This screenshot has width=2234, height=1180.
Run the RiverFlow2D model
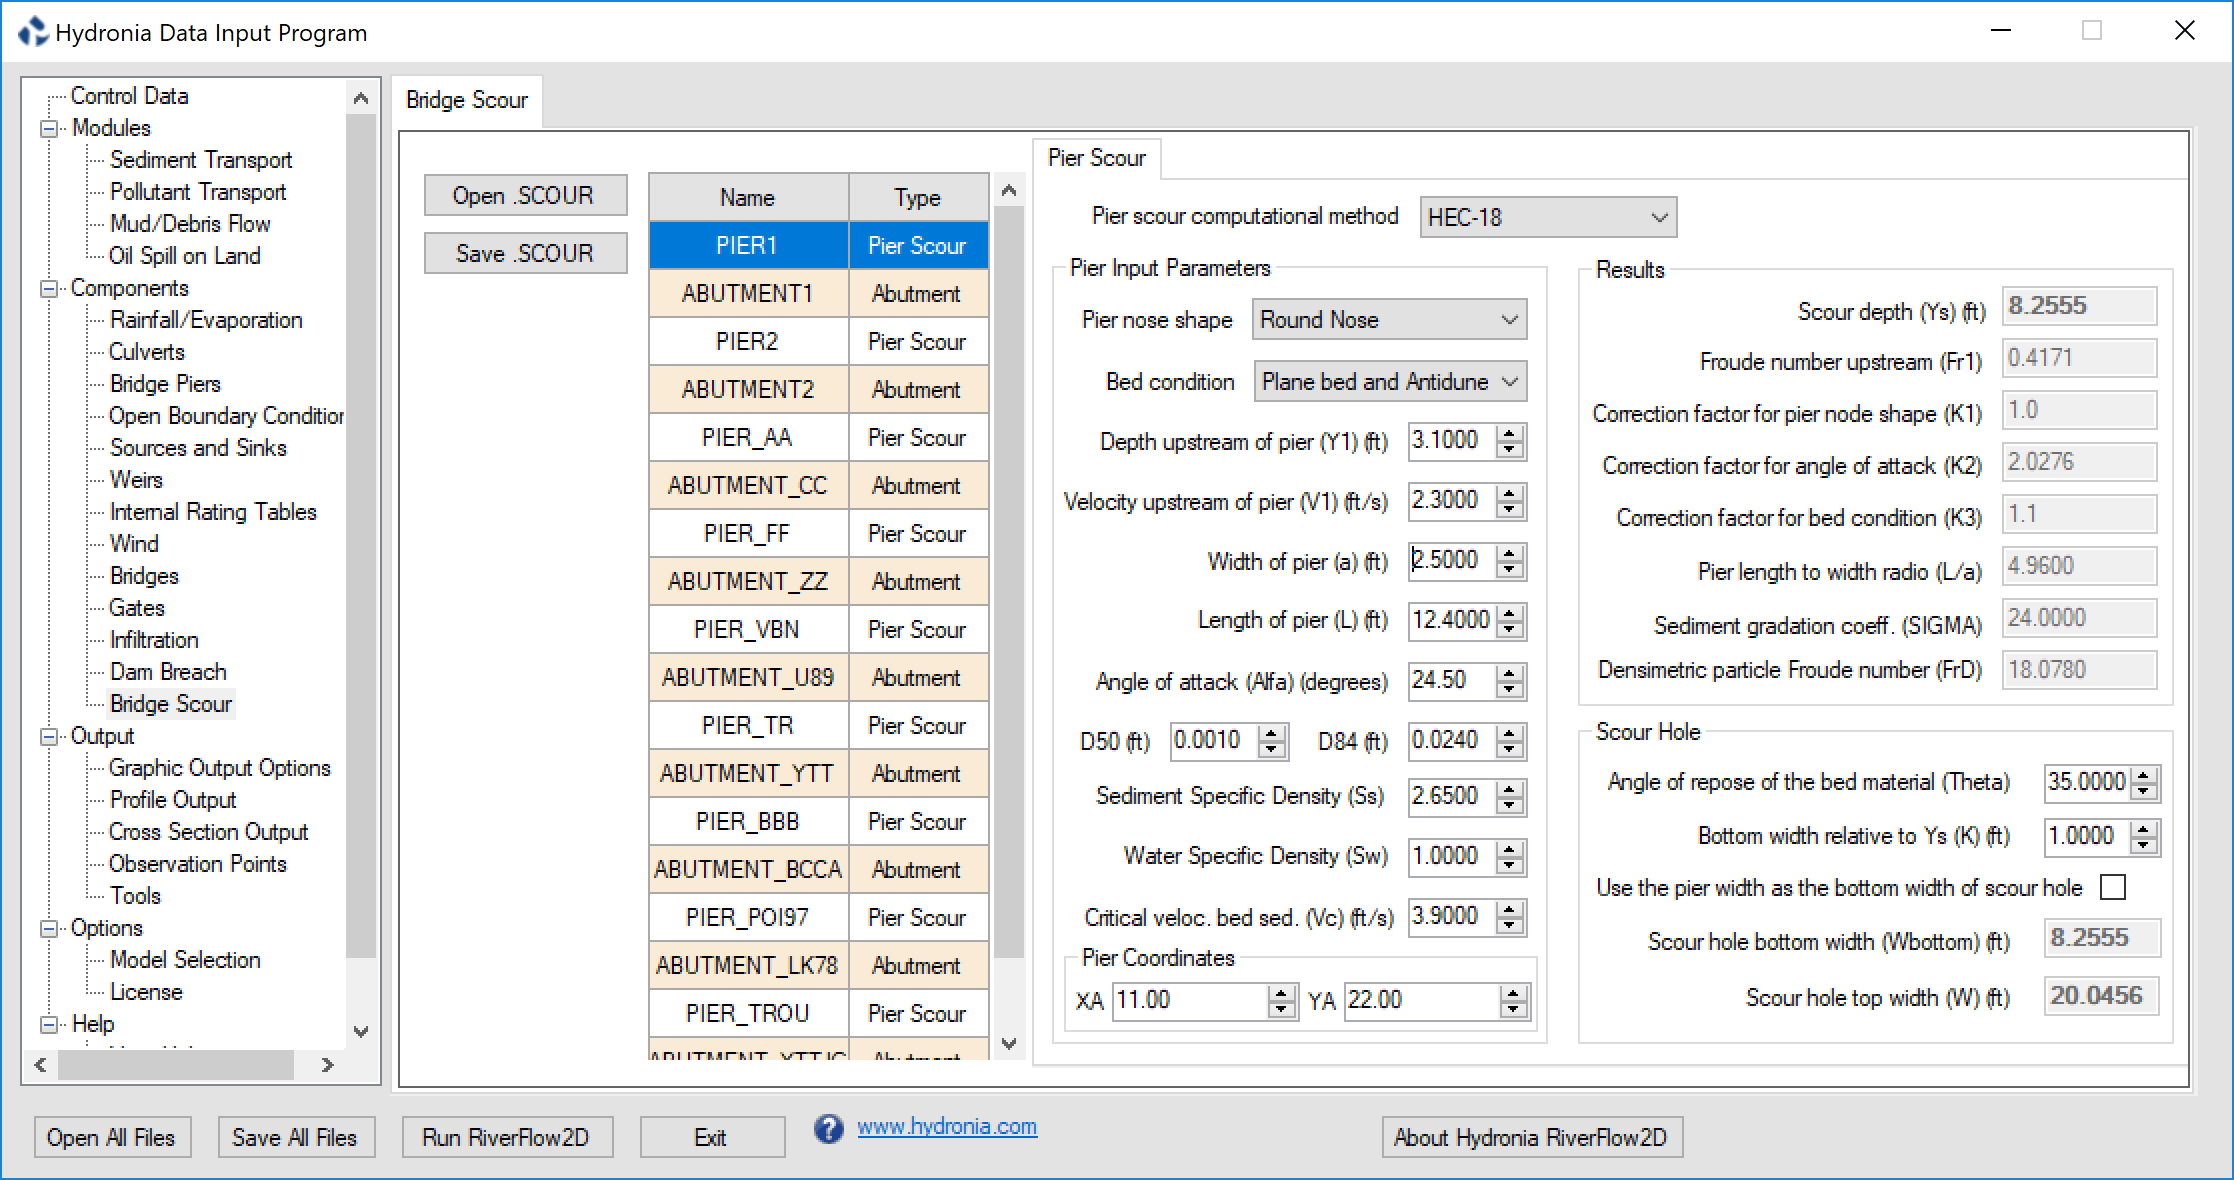[506, 1137]
